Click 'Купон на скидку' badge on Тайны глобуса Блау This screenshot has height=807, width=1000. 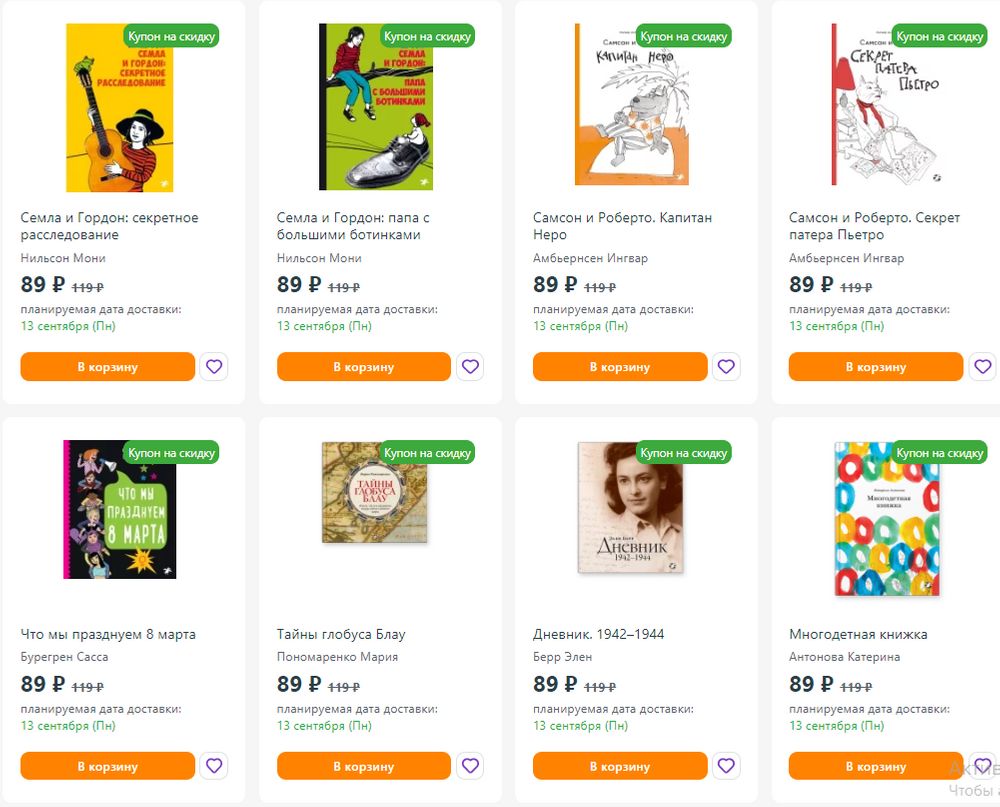(x=427, y=452)
